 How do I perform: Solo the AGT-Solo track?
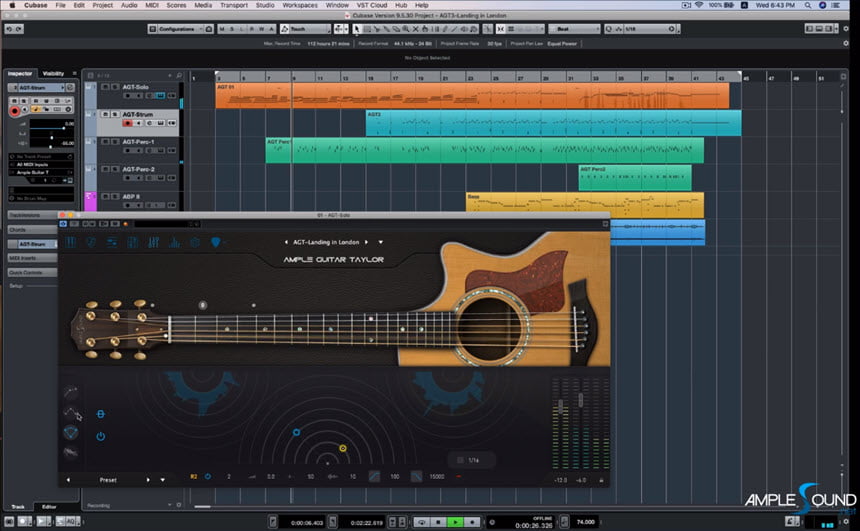115,87
